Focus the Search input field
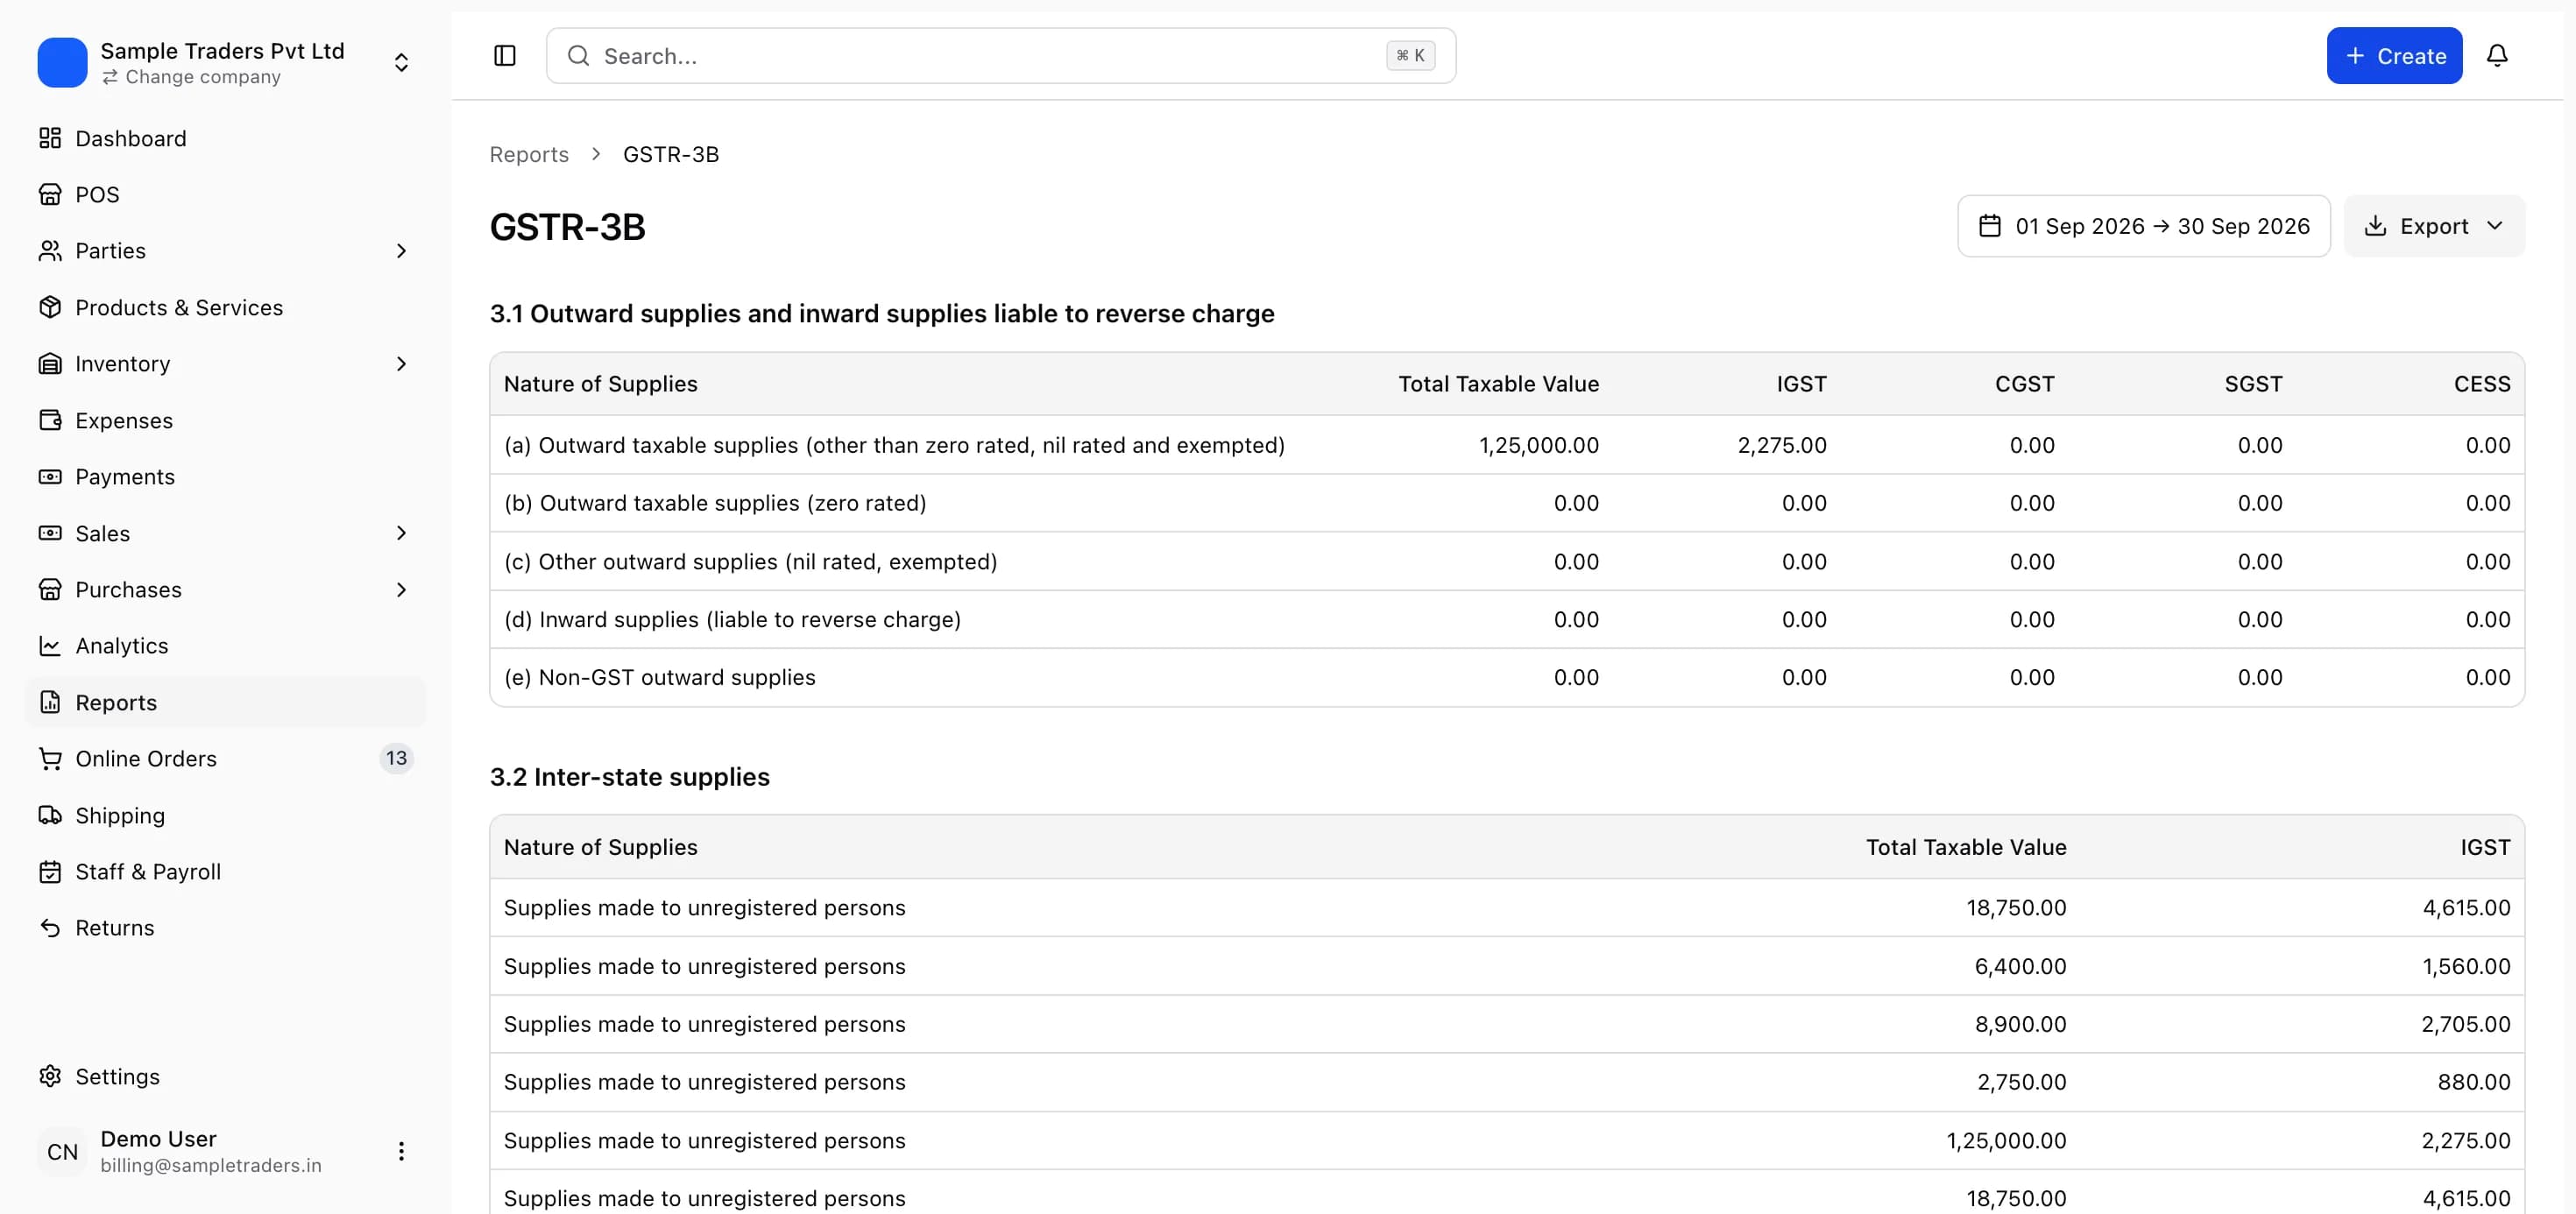The height and width of the screenshot is (1214, 2576). (x=1001, y=56)
